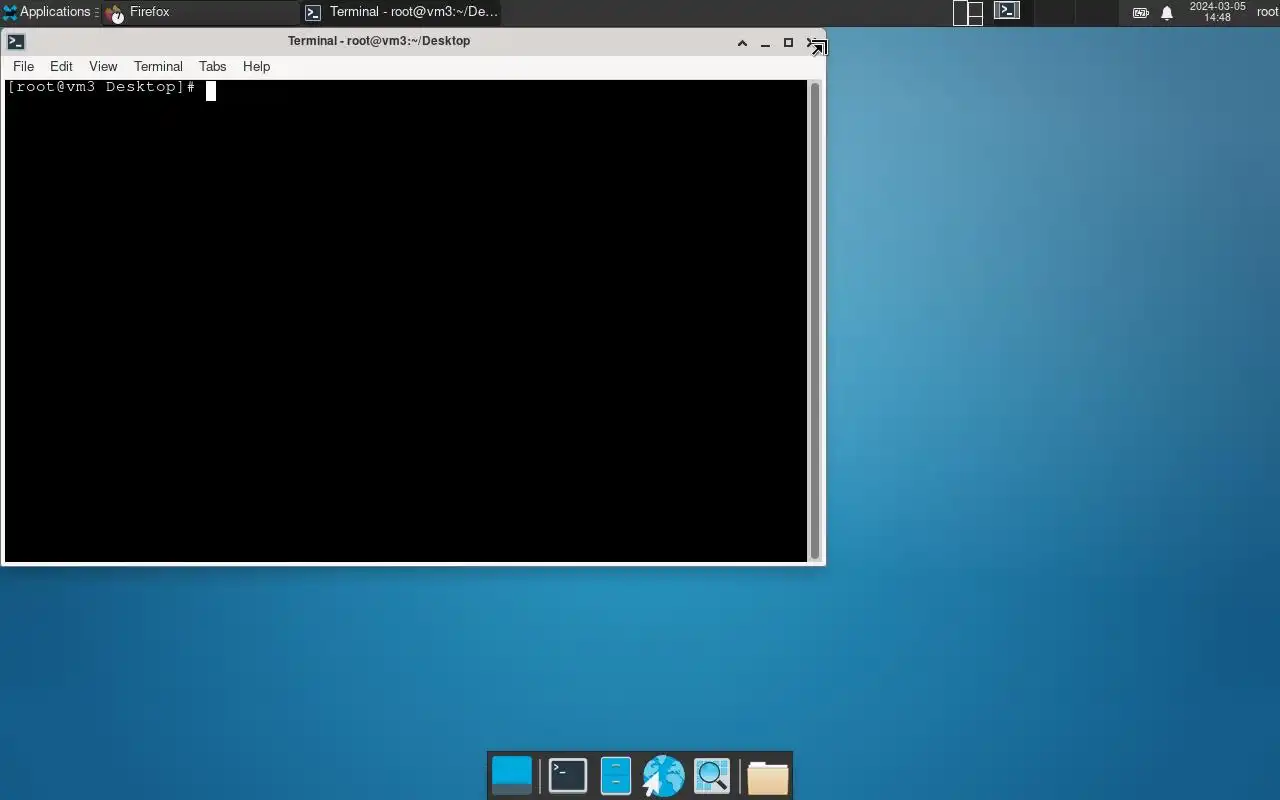Image resolution: width=1280 pixels, height=800 pixels.
Task: Open the Edit menu in Terminal
Action: [61, 66]
